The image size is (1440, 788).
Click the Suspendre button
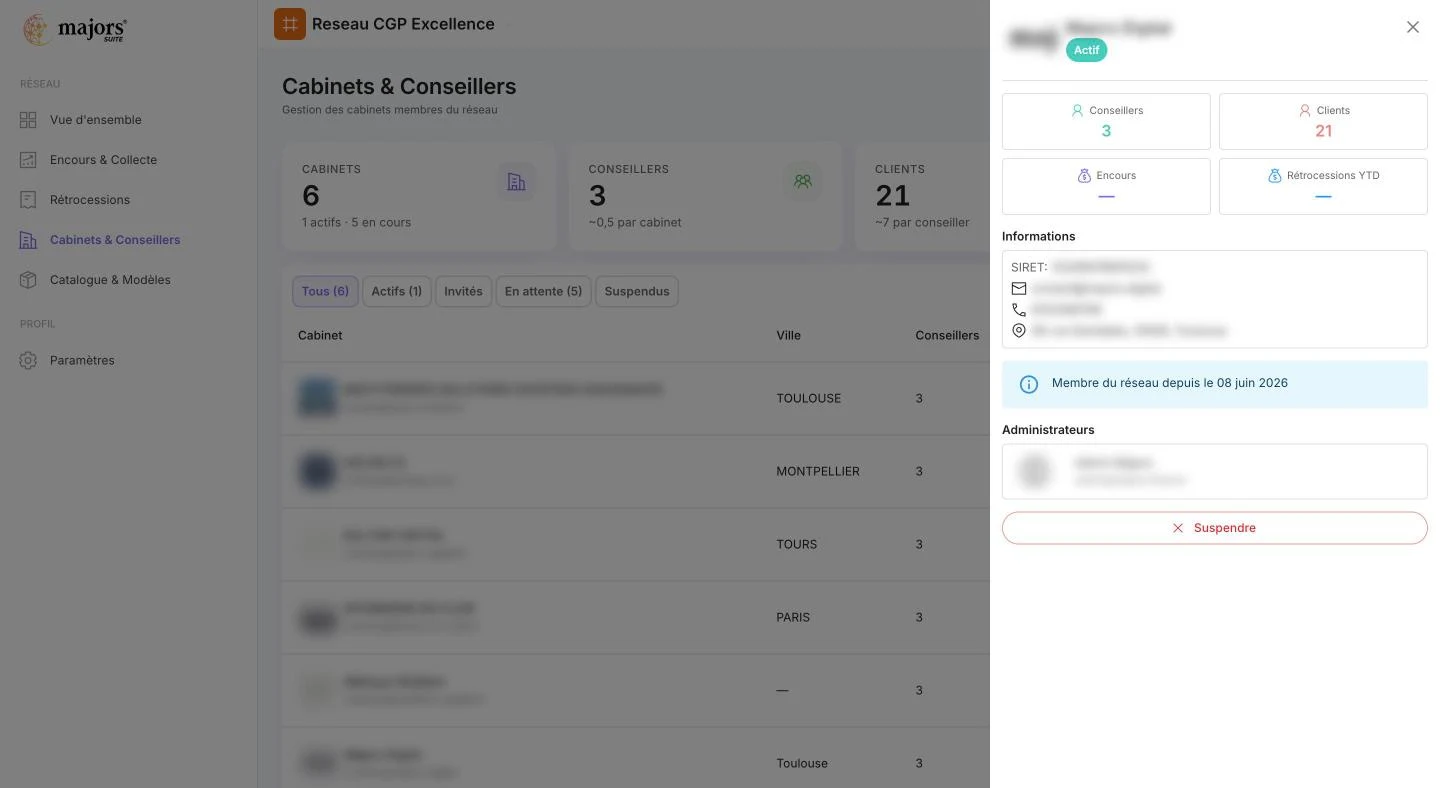click(1214, 528)
